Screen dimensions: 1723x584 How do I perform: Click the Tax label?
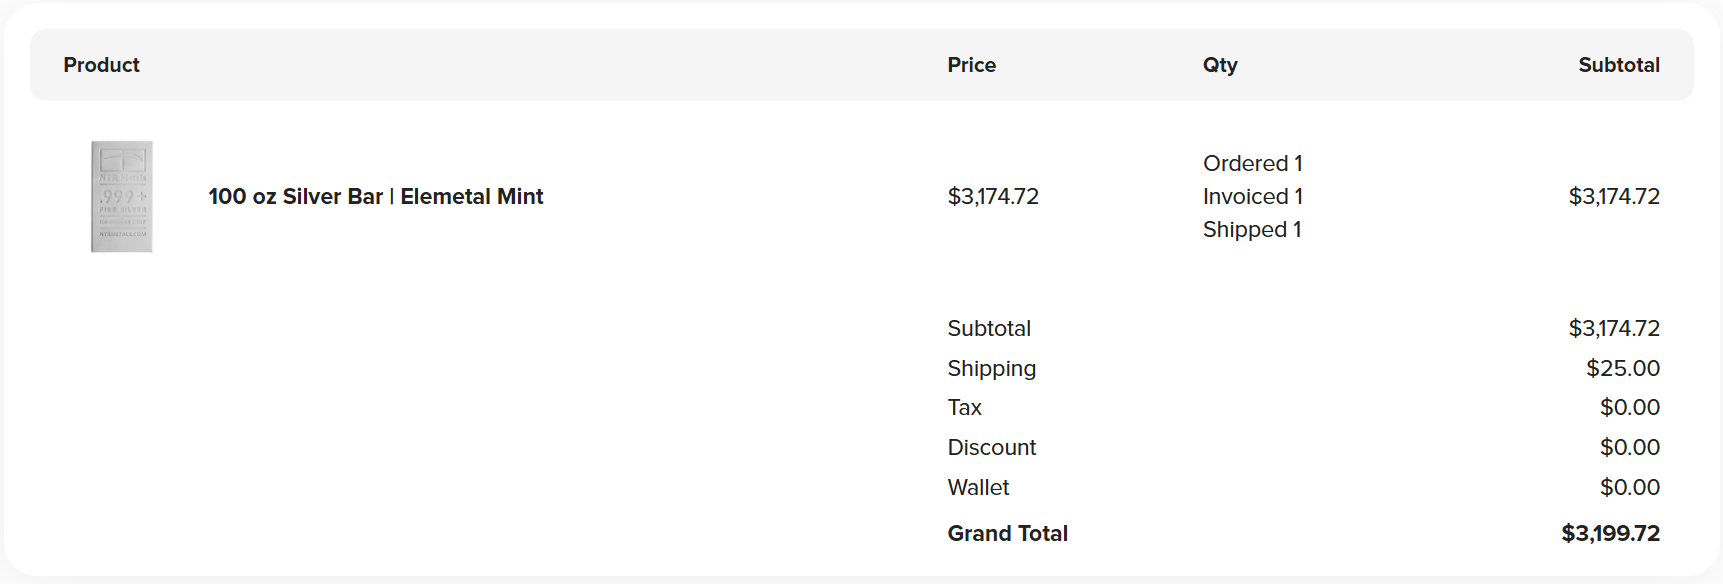pos(964,408)
